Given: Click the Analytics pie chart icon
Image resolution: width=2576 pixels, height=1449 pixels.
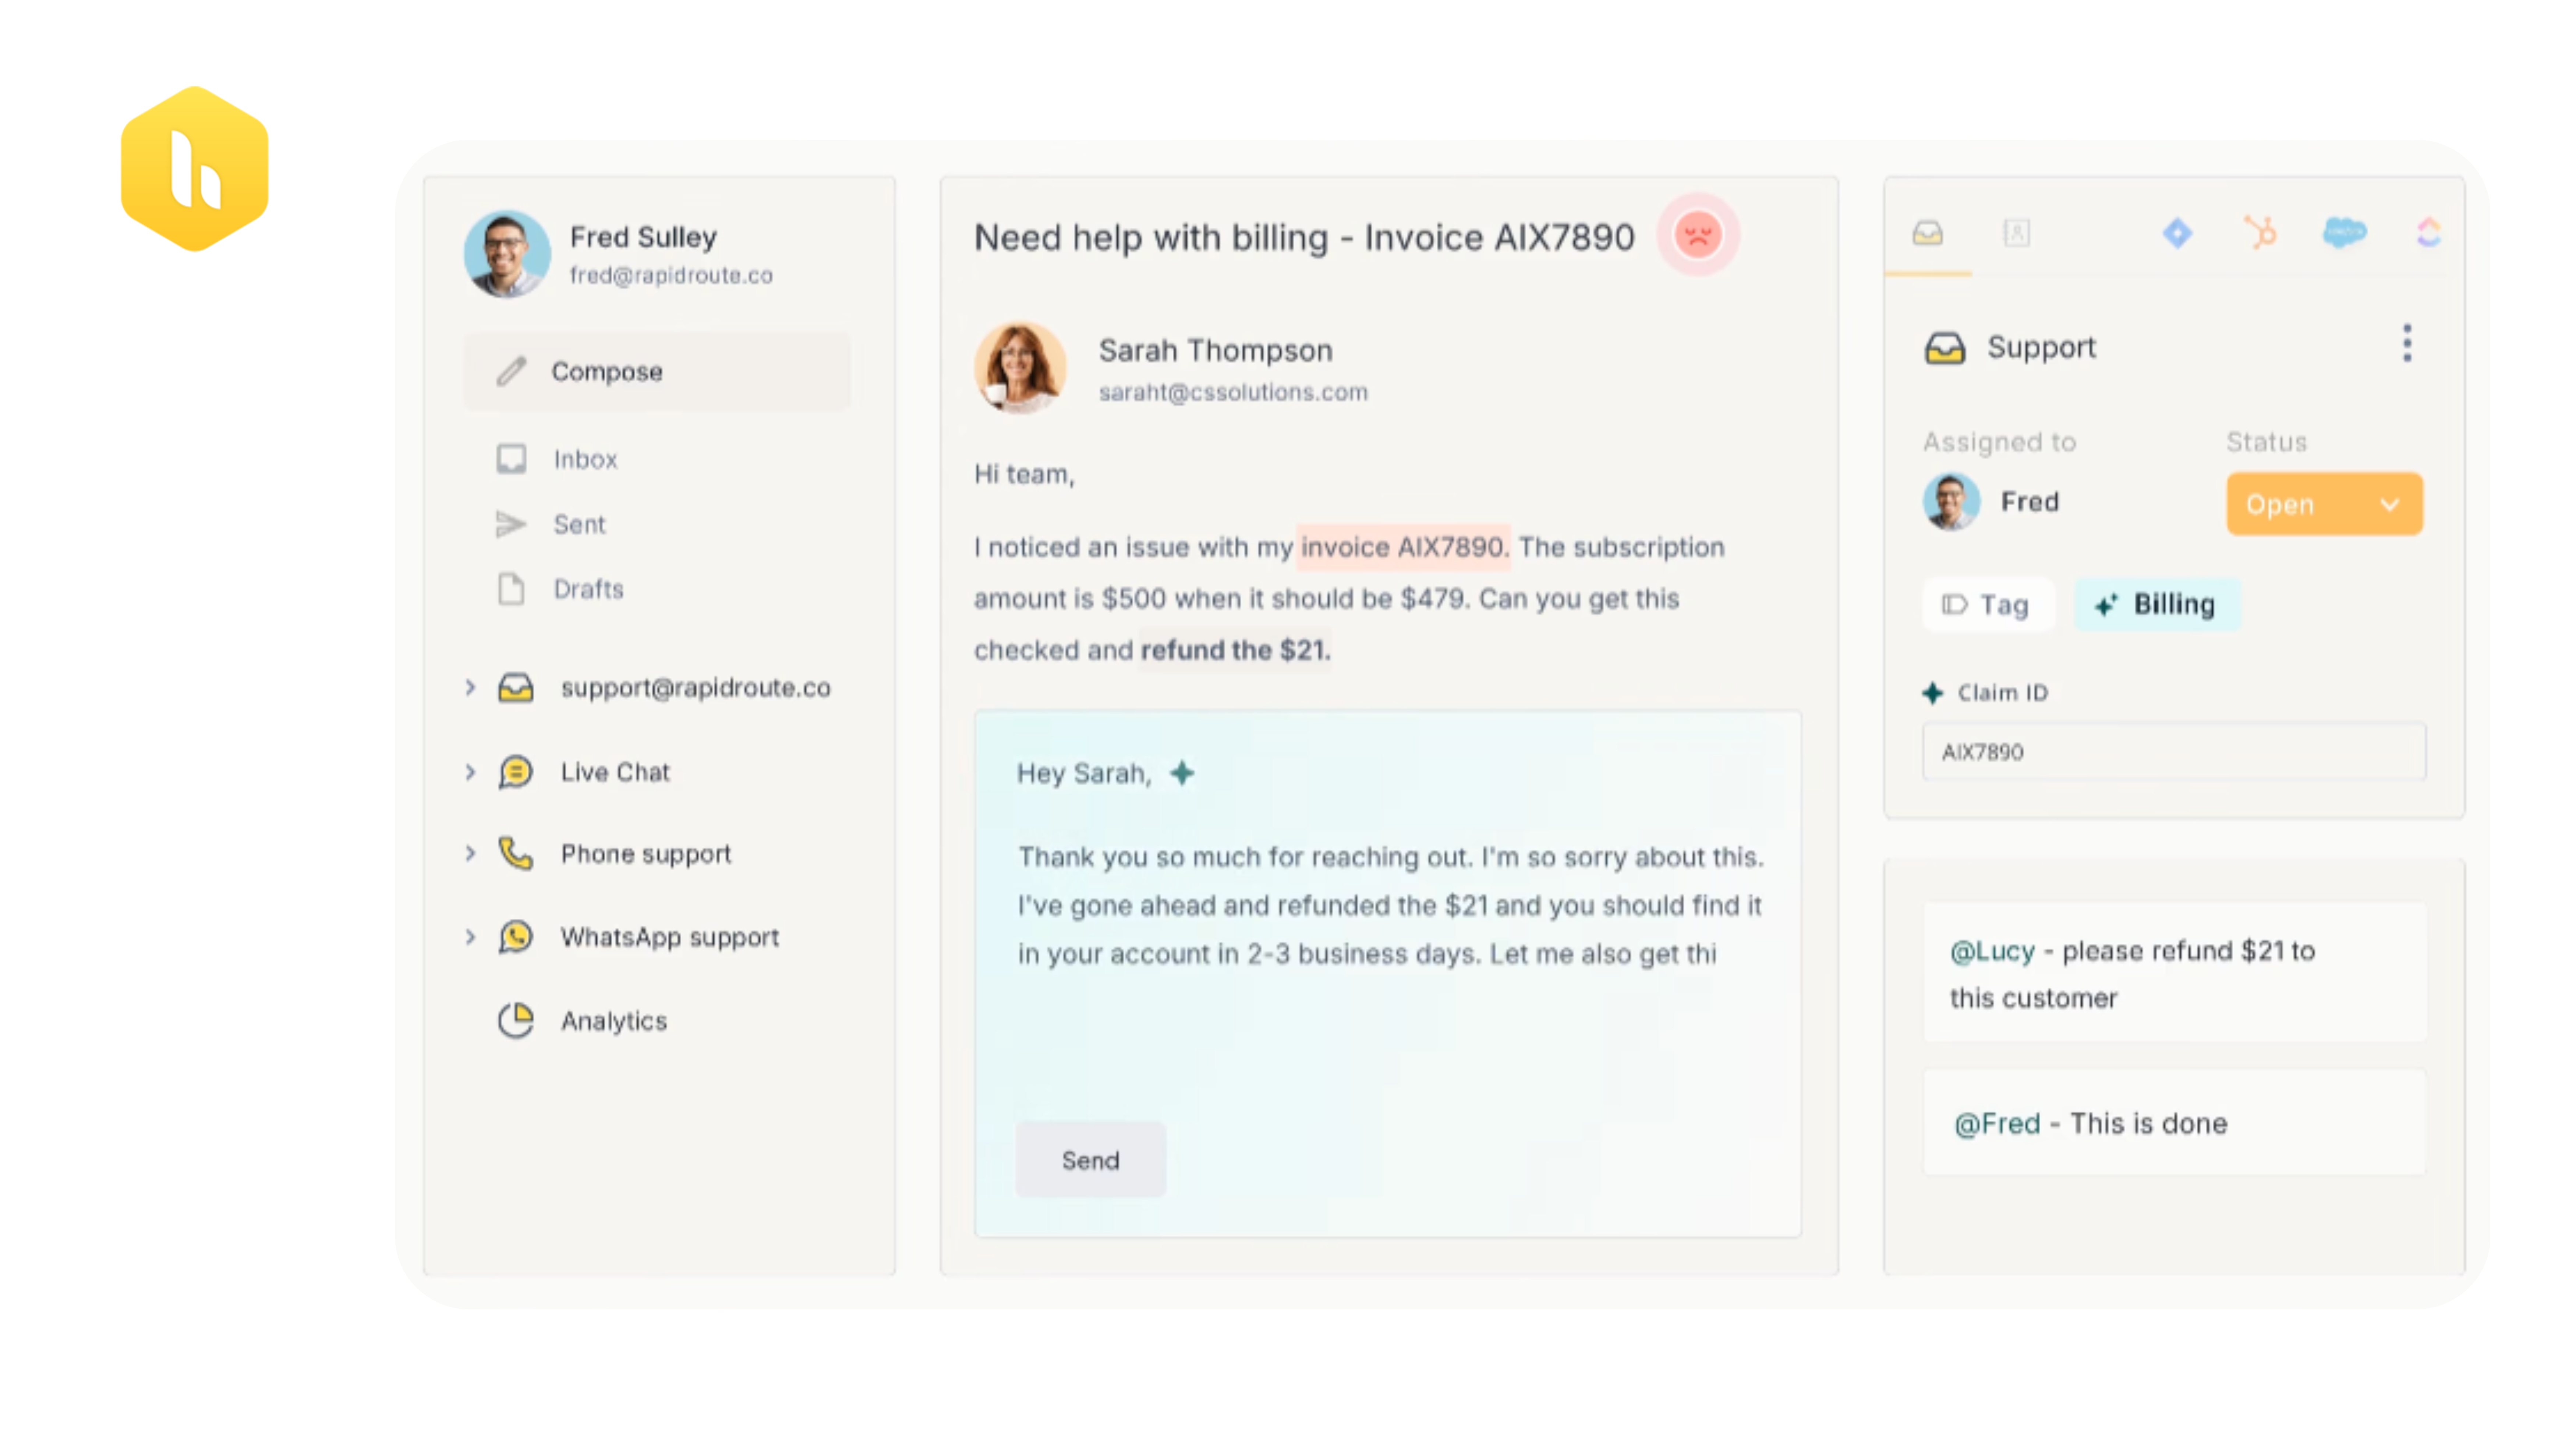Looking at the screenshot, I should (x=516, y=1021).
